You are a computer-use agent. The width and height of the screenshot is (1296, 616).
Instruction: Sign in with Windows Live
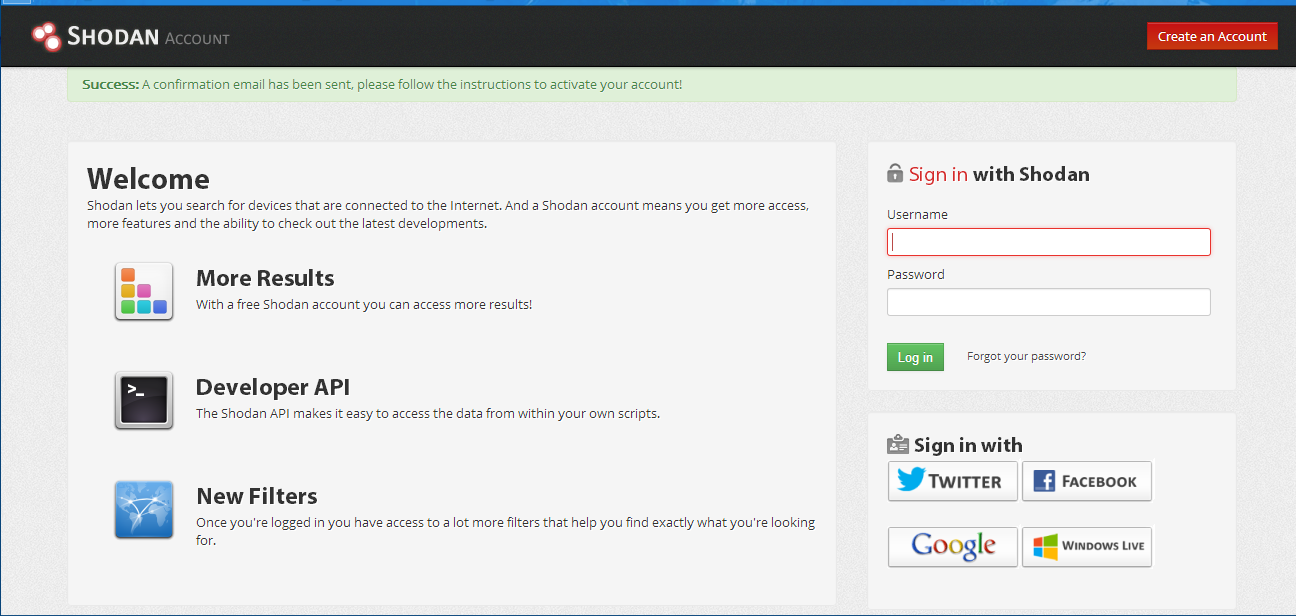(1087, 547)
